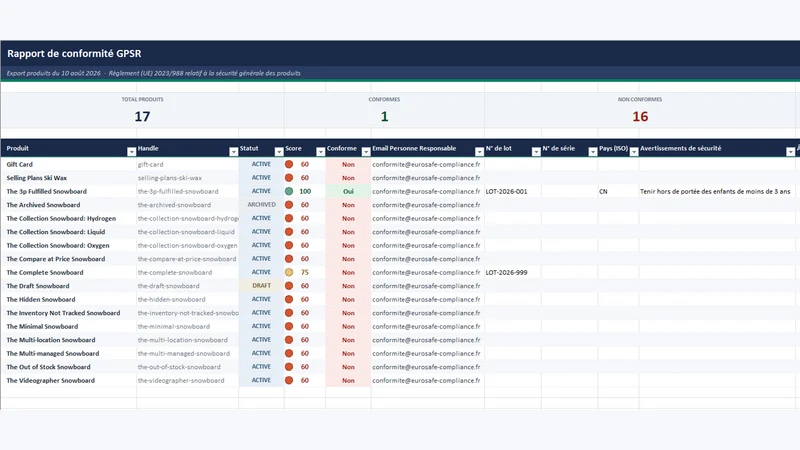800x450 pixels.
Task: Open the Produit column filter dropdown
Action: [x=131, y=152]
